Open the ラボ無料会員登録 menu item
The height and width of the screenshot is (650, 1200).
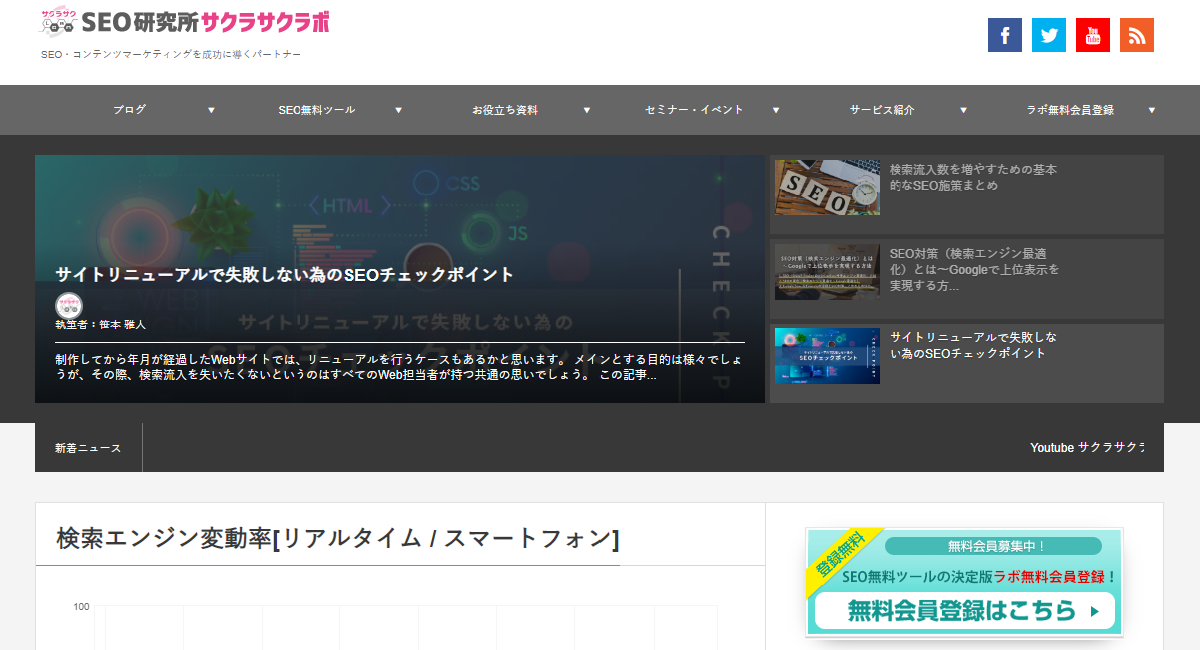pos(1069,110)
